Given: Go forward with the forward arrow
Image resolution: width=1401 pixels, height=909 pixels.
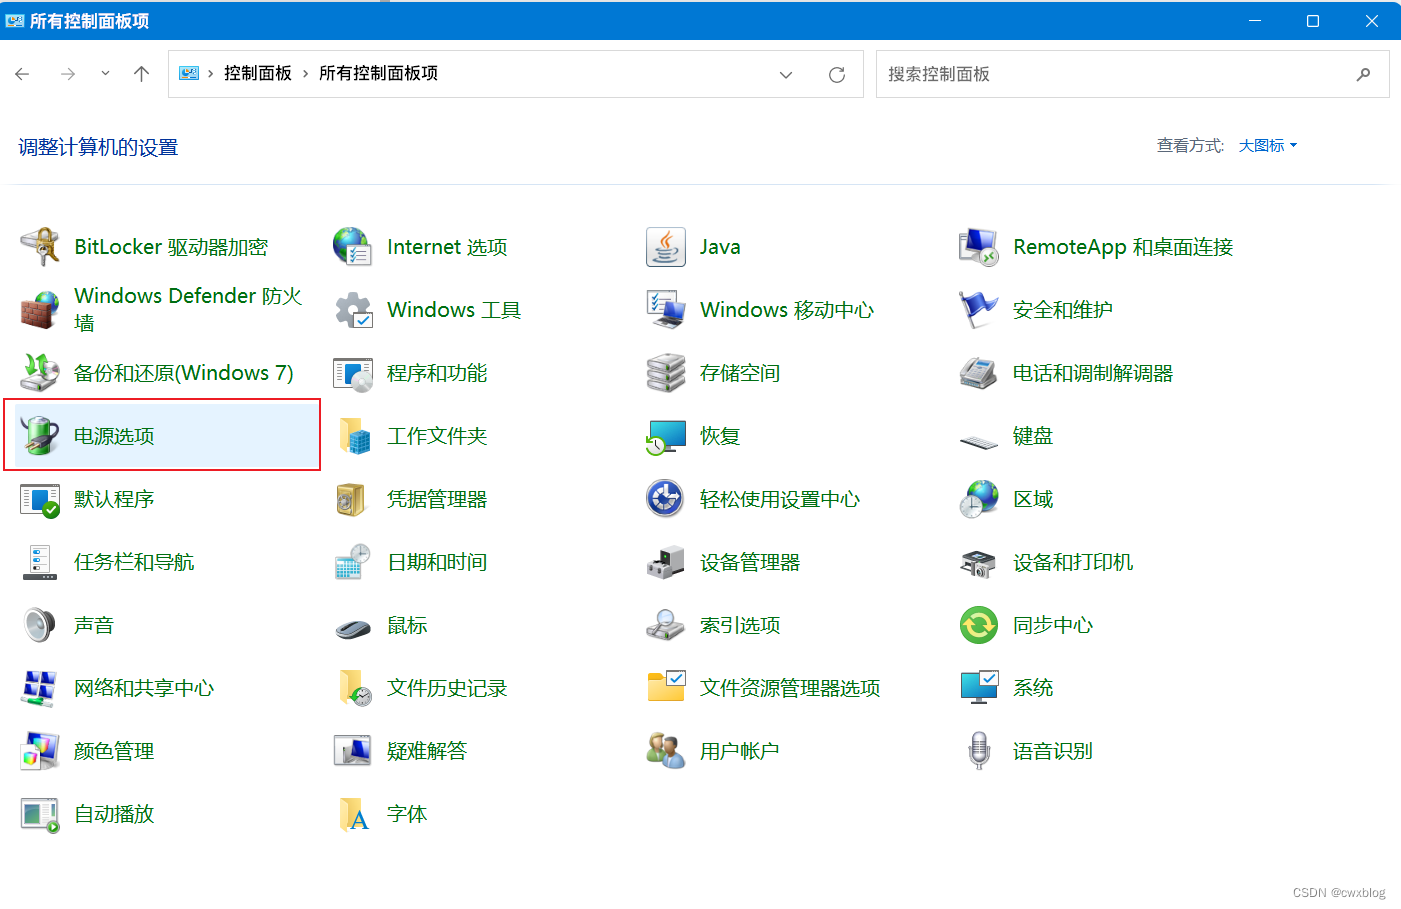Looking at the screenshot, I should click(68, 74).
